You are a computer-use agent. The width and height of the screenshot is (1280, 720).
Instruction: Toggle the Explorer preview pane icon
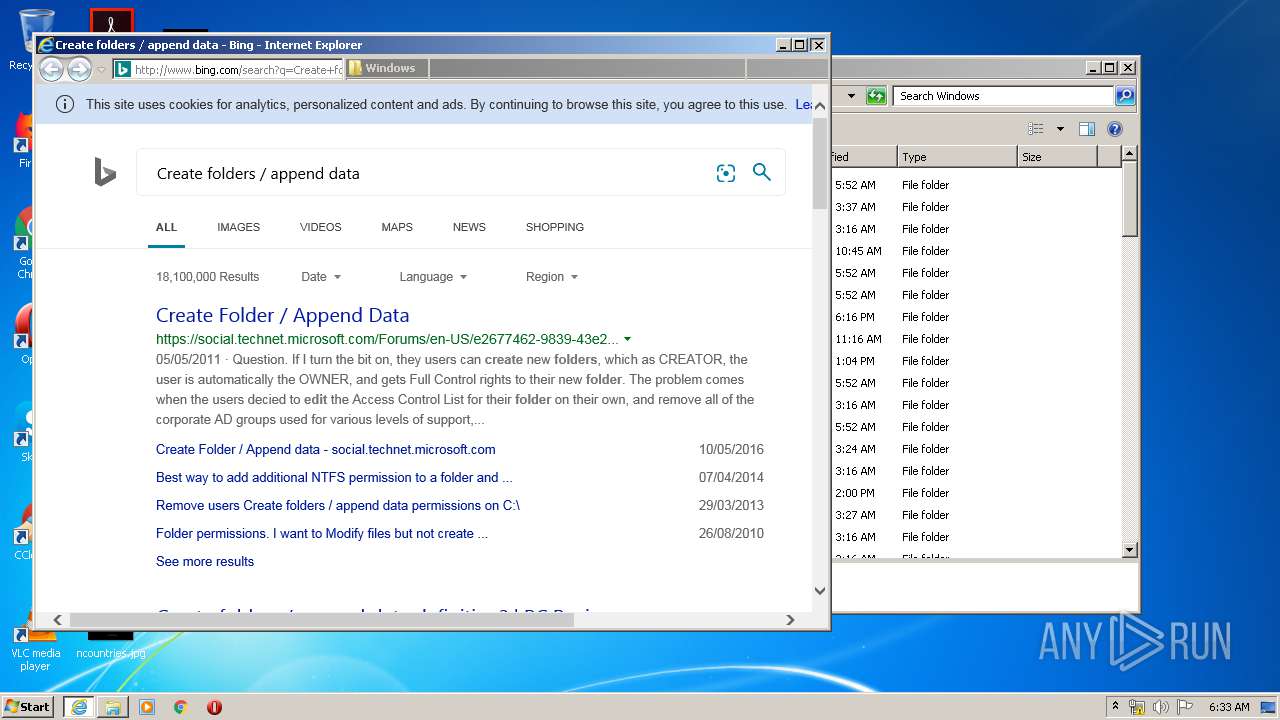(1087, 129)
